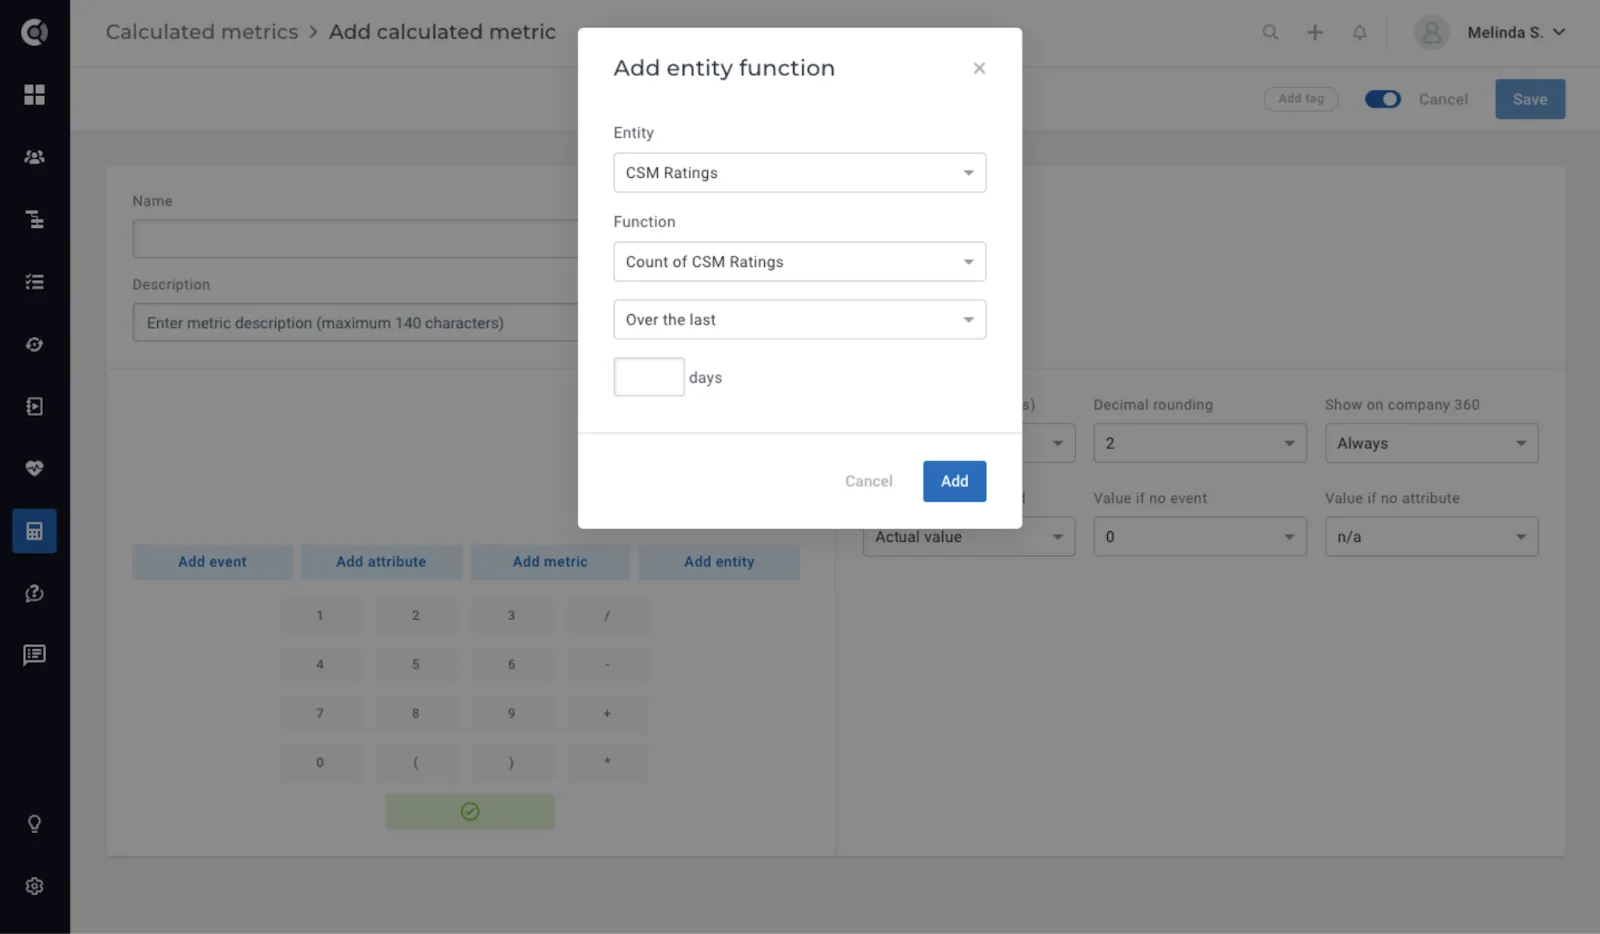Open the notifications bell icon
Viewport: 1600px width, 934px height.
1359,32
